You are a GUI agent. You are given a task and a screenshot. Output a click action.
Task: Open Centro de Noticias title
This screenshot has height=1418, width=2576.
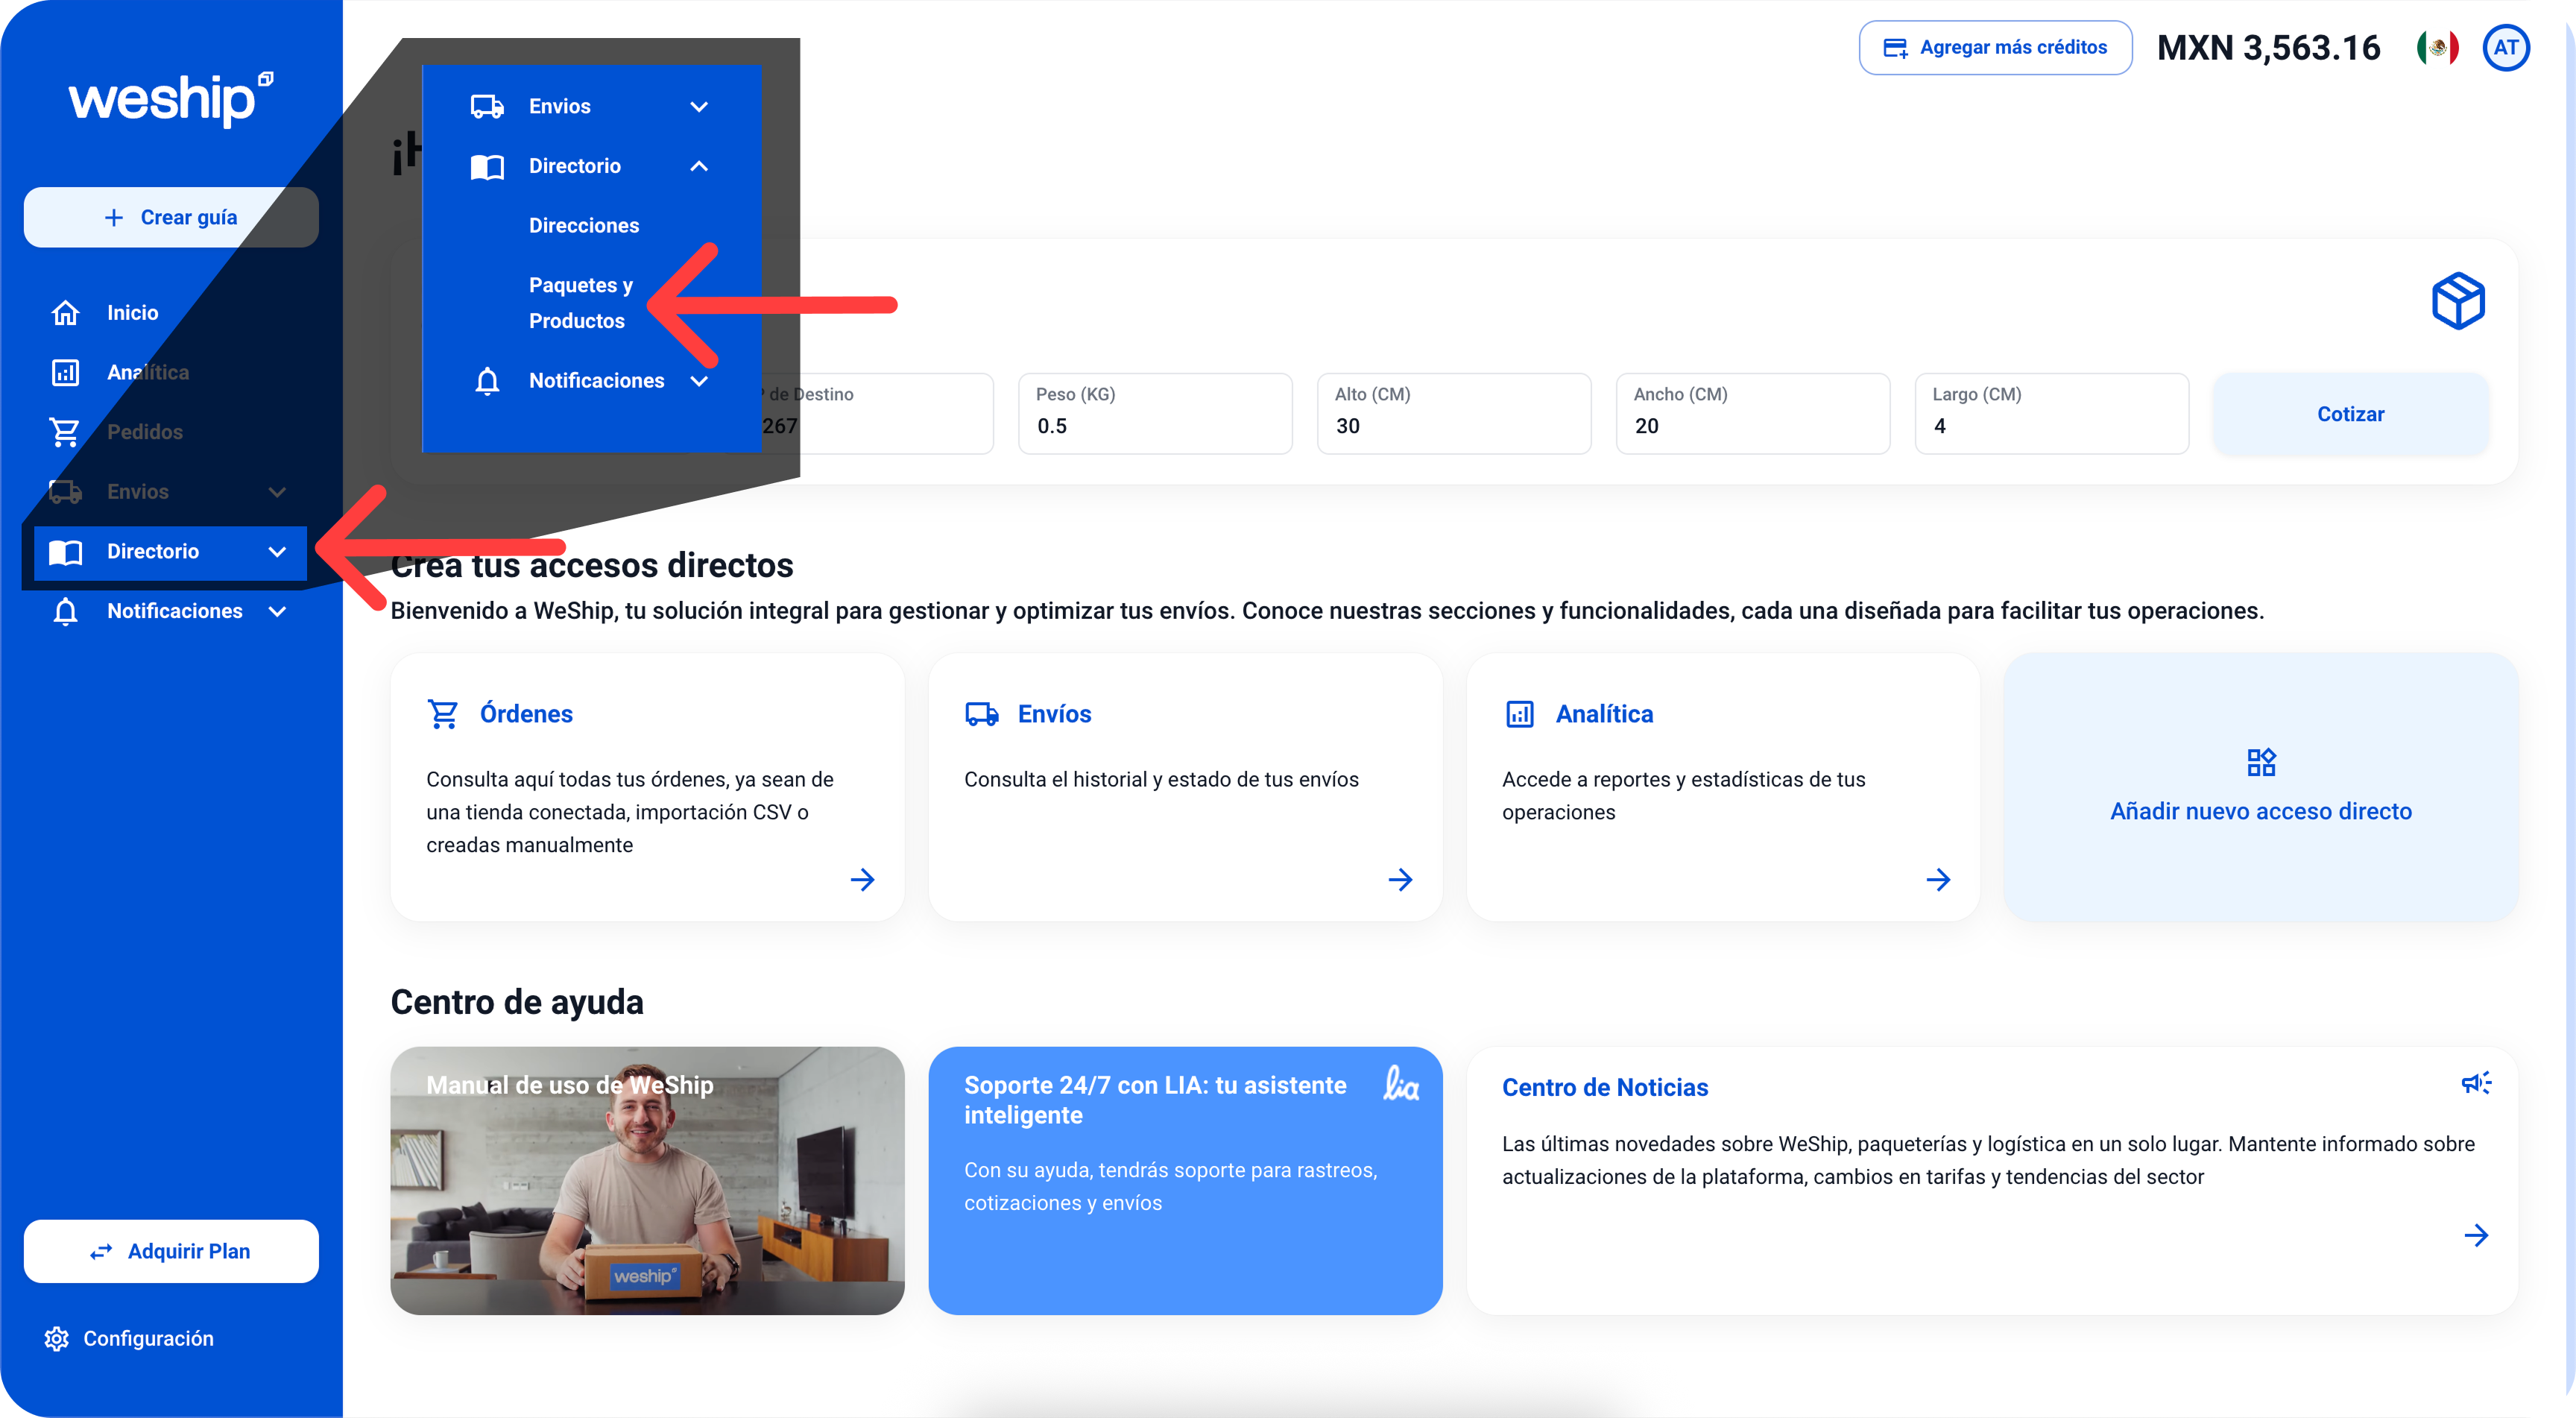point(1605,1088)
